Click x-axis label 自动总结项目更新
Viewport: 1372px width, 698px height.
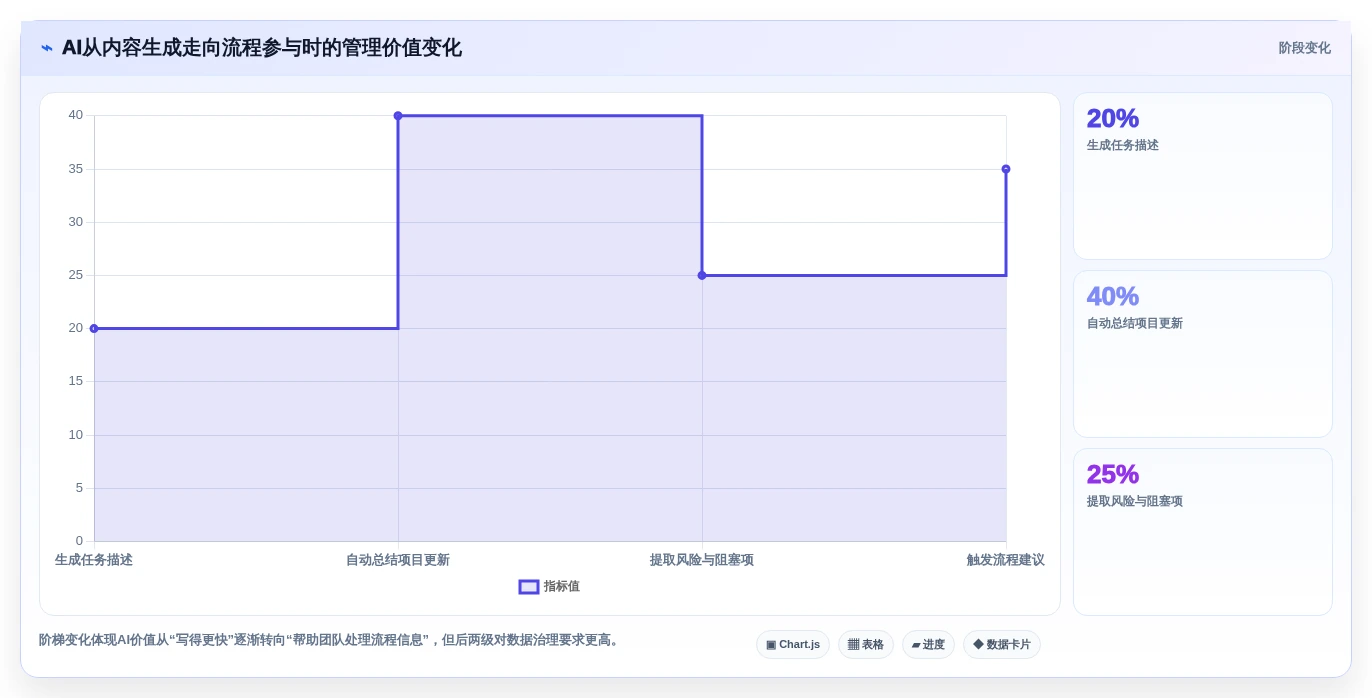tap(398, 560)
